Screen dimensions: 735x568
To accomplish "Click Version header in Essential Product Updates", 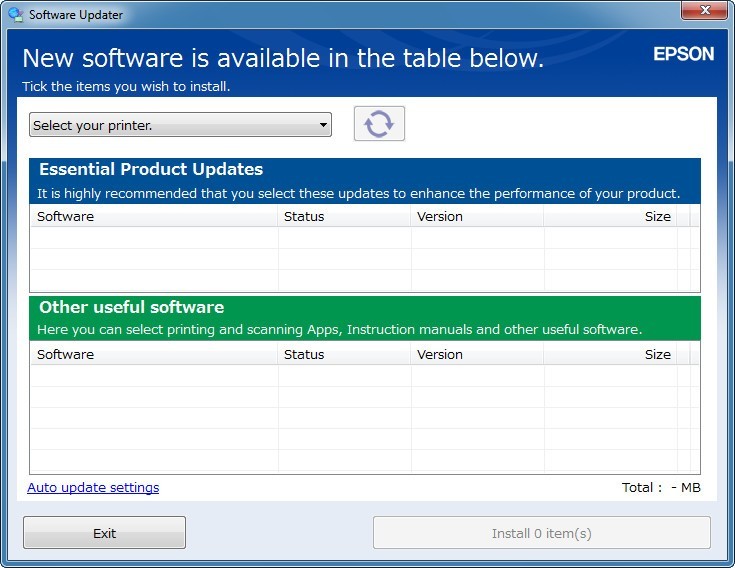I will click(x=477, y=216).
